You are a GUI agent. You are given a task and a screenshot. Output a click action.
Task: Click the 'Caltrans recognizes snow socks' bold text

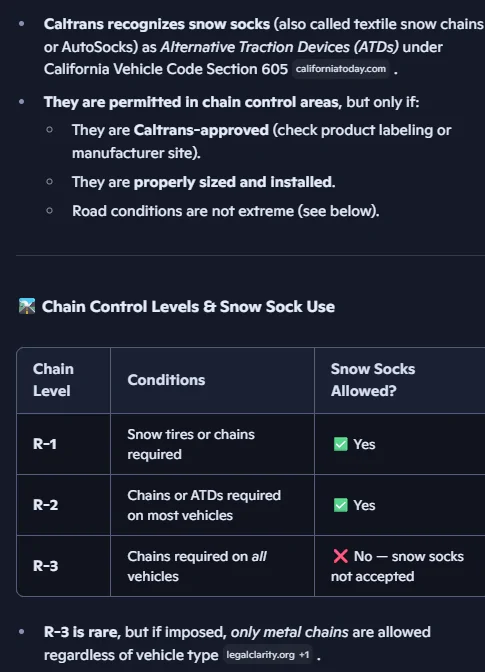coord(157,24)
